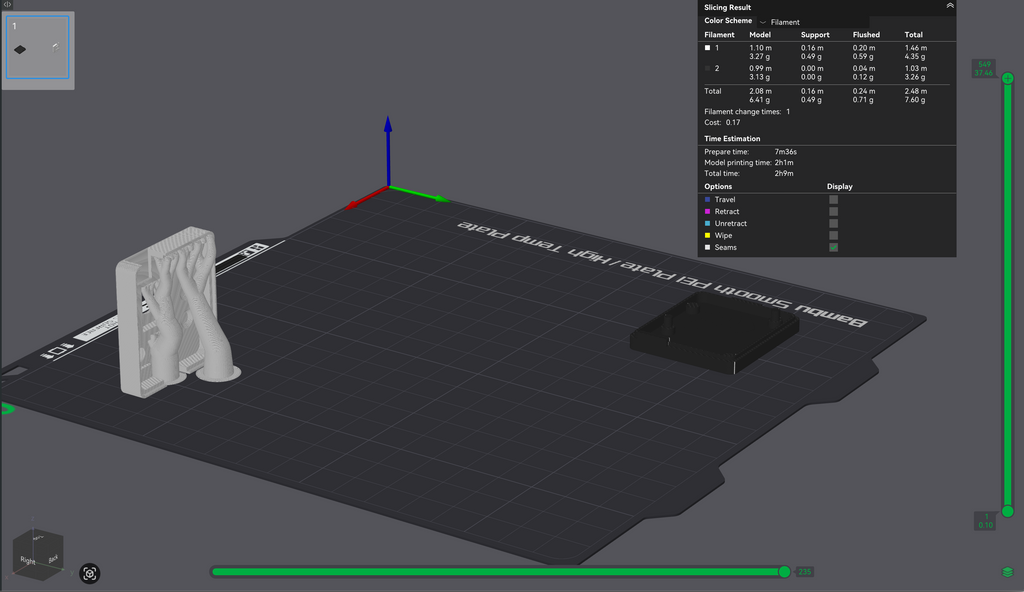Enable the Travel display checkbox
Screen dimensions: 1024x592
click(833, 199)
